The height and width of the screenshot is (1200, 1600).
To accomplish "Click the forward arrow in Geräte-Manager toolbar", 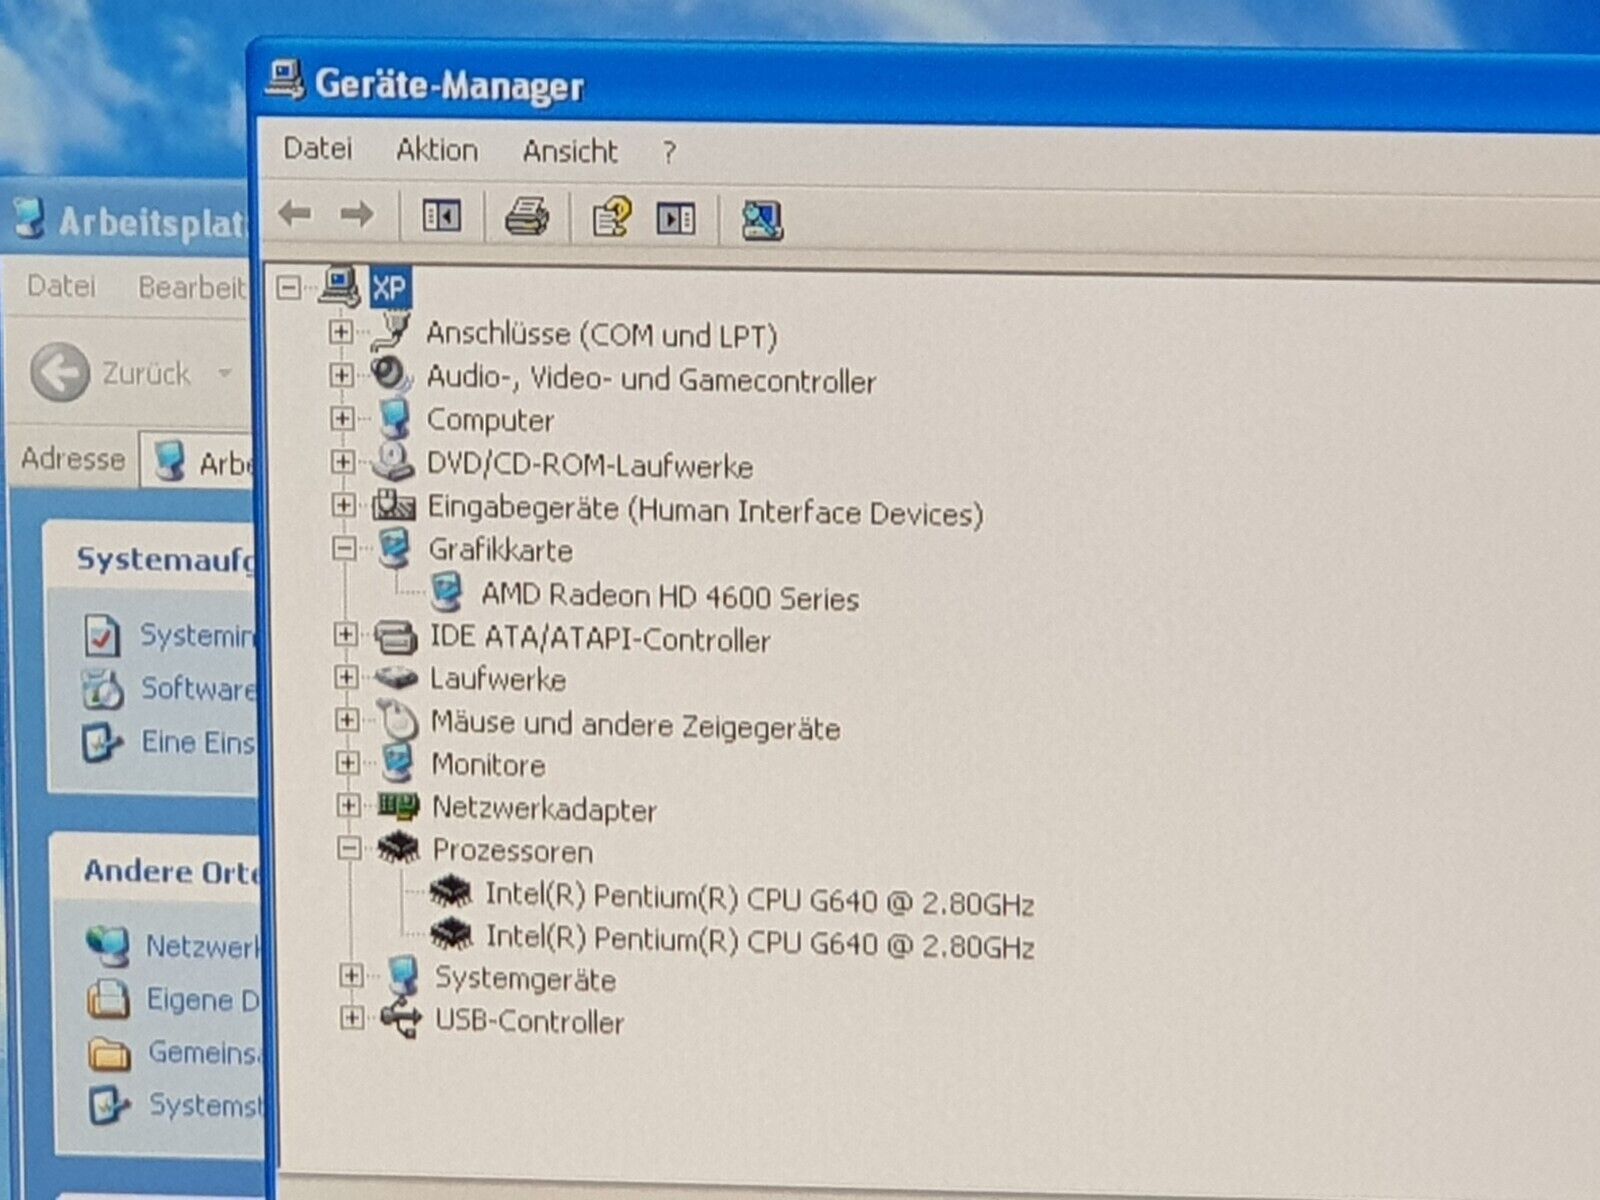I will pyautogui.click(x=357, y=214).
